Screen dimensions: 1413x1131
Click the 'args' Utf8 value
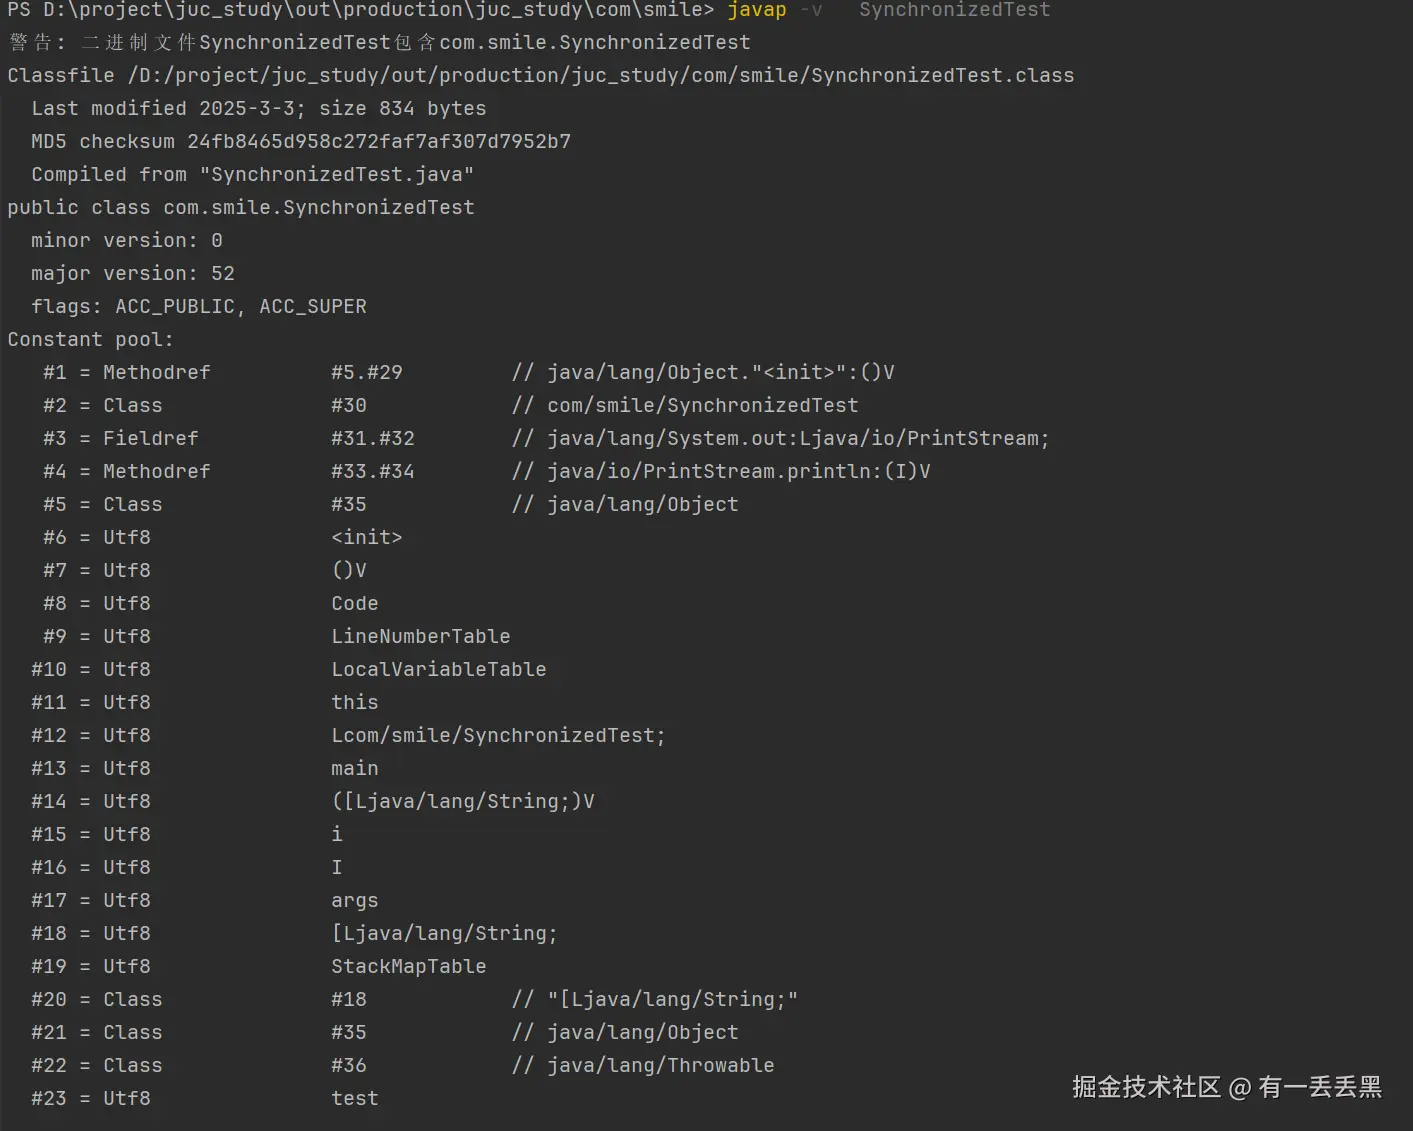click(x=355, y=901)
